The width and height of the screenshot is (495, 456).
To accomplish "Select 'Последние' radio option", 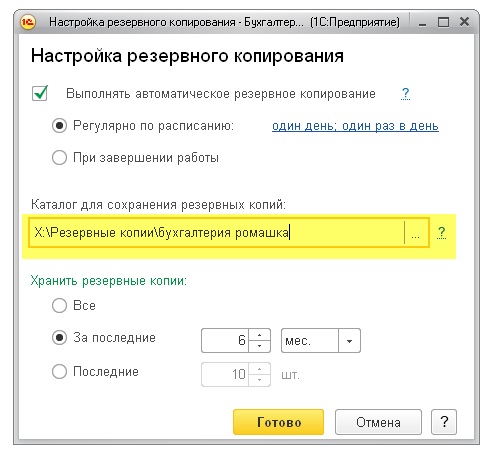I will (x=59, y=371).
